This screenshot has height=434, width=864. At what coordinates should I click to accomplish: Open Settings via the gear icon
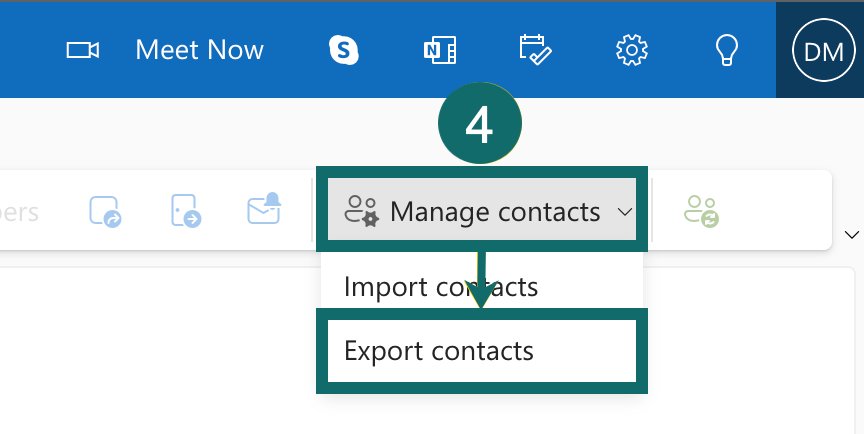coord(632,50)
